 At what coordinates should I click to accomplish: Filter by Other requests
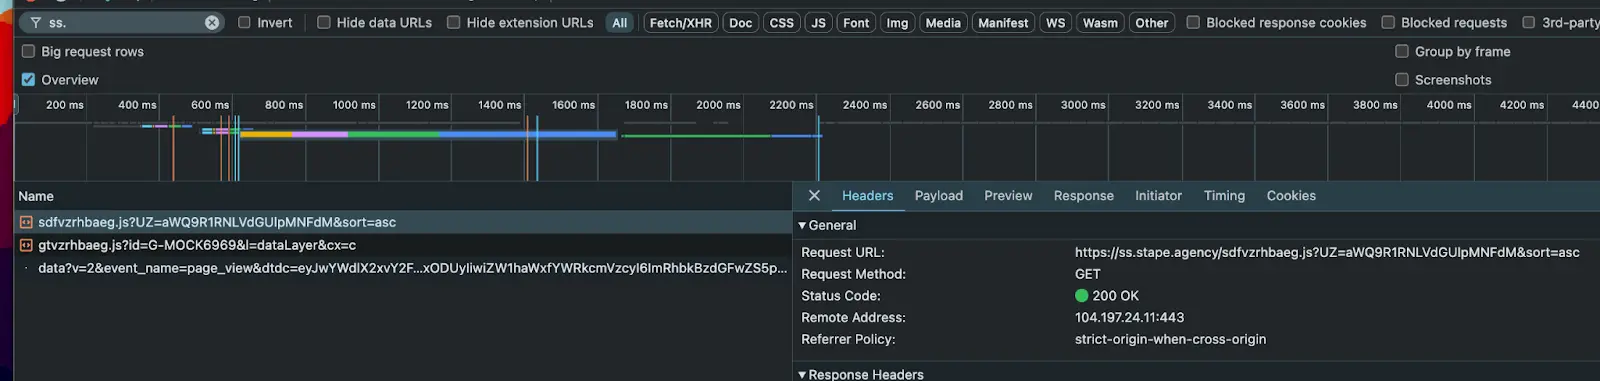point(1152,22)
